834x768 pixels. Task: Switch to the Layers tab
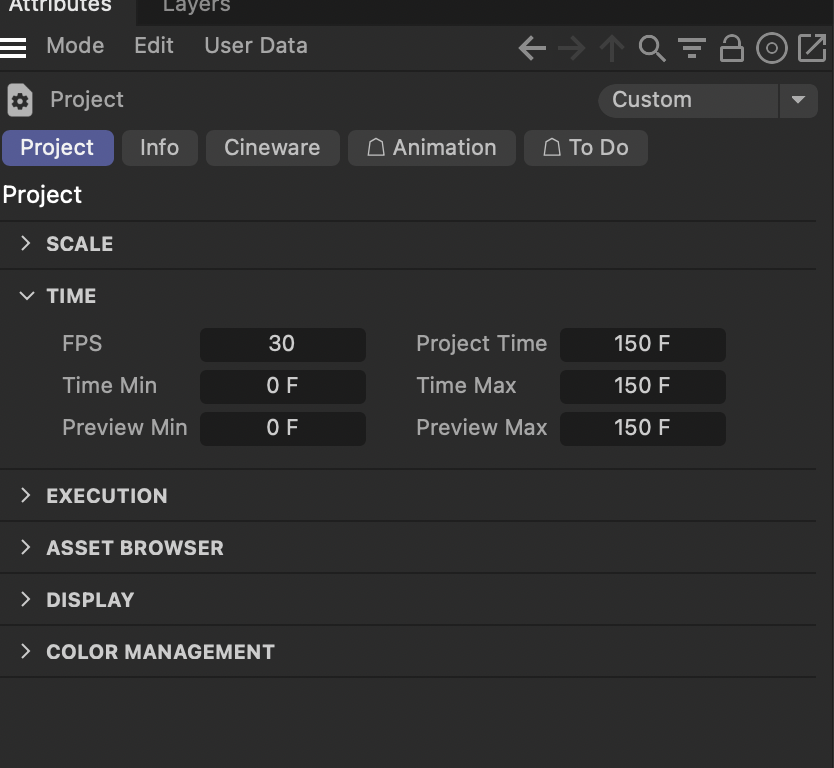pos(195,7)
